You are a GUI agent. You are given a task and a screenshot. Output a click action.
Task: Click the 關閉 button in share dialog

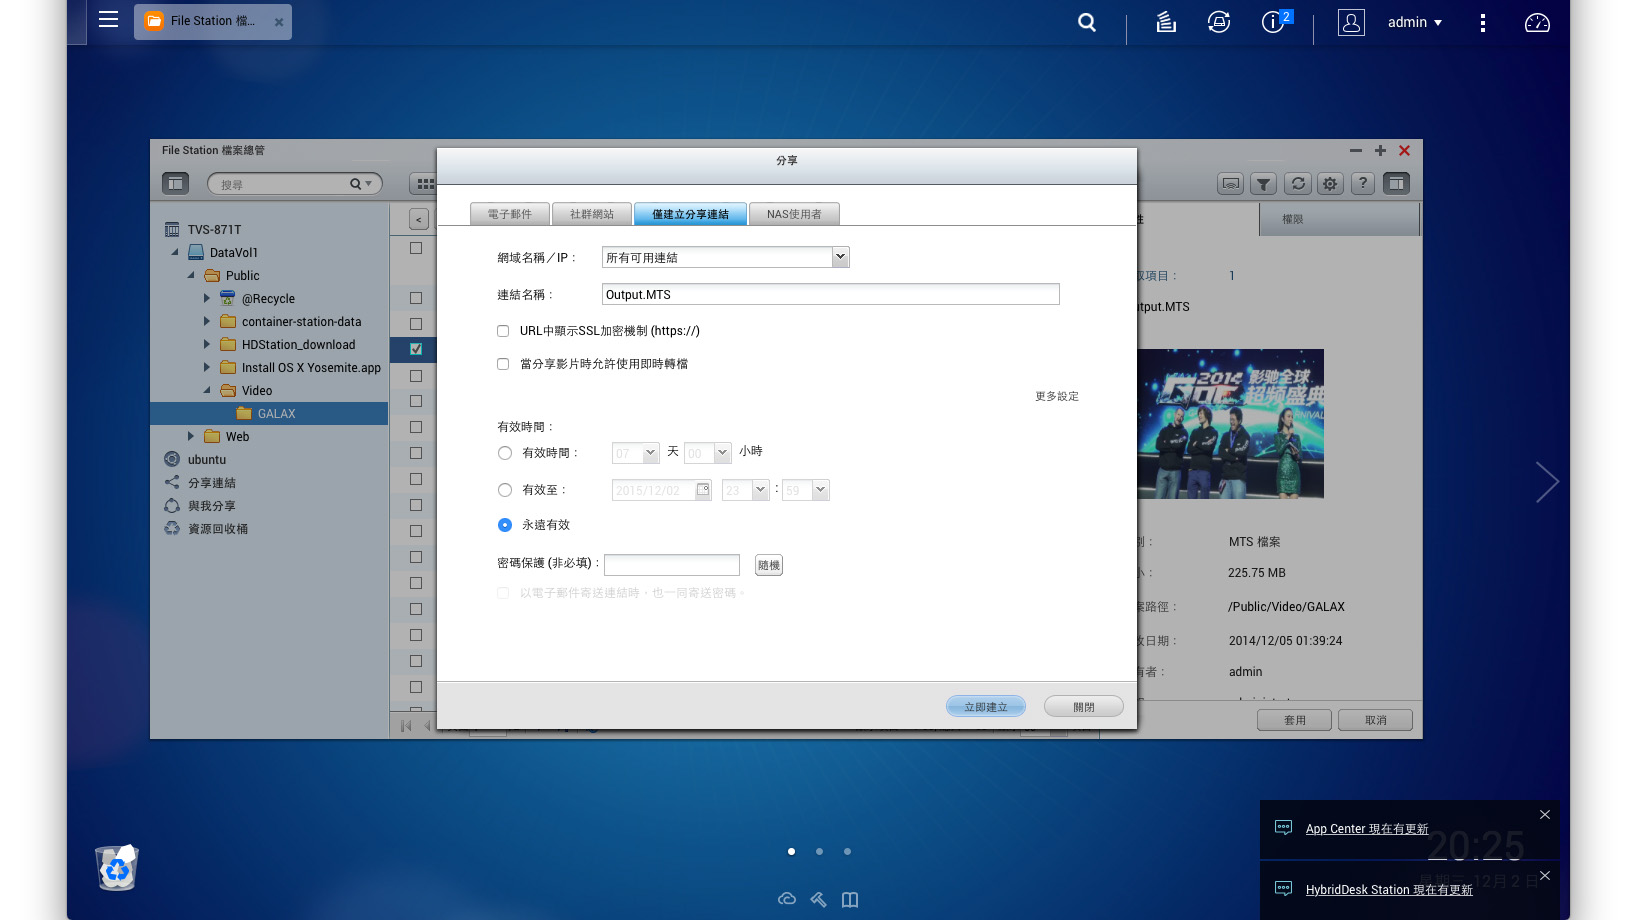point(1084,706)
